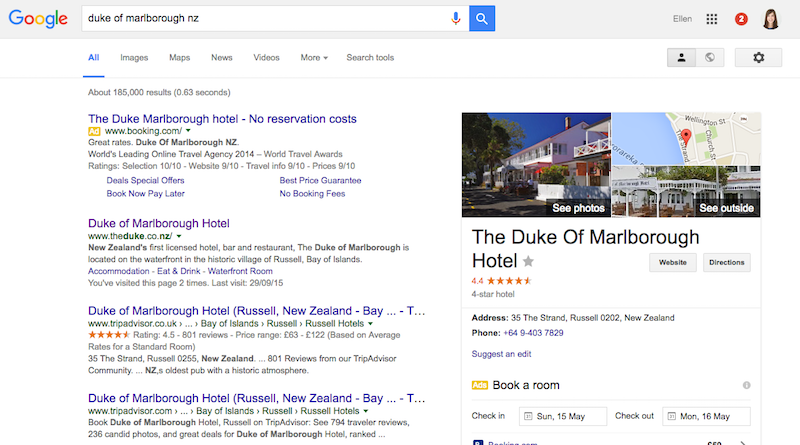Call phone number +64 9-403 7829

pos(533,333)
